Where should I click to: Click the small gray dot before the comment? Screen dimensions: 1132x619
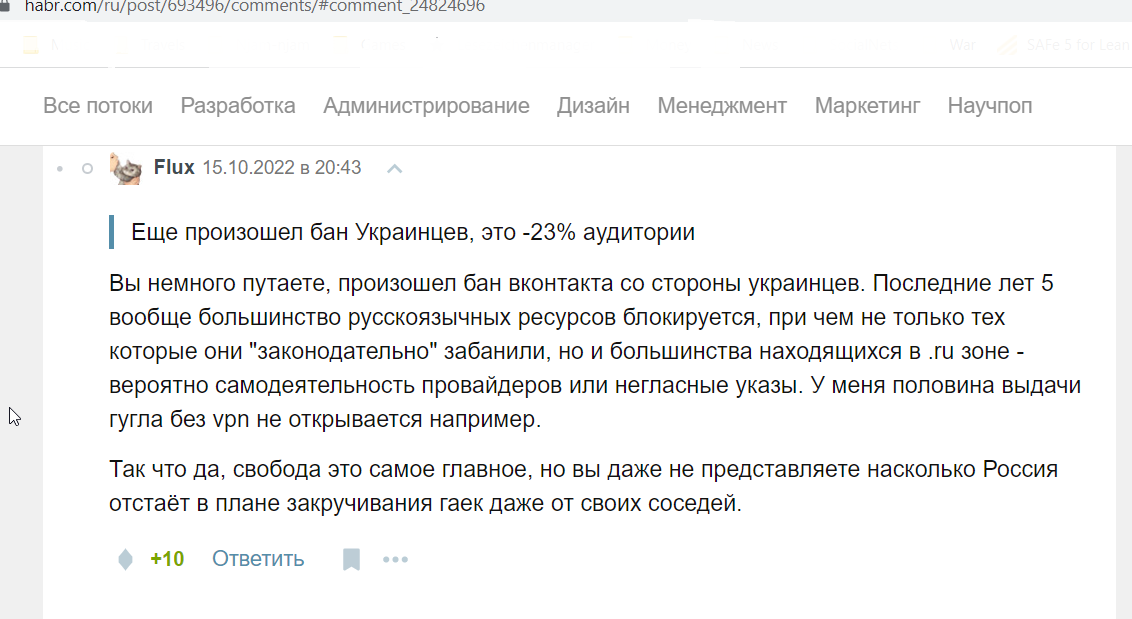pyautogui.click(x=60, y=169)
